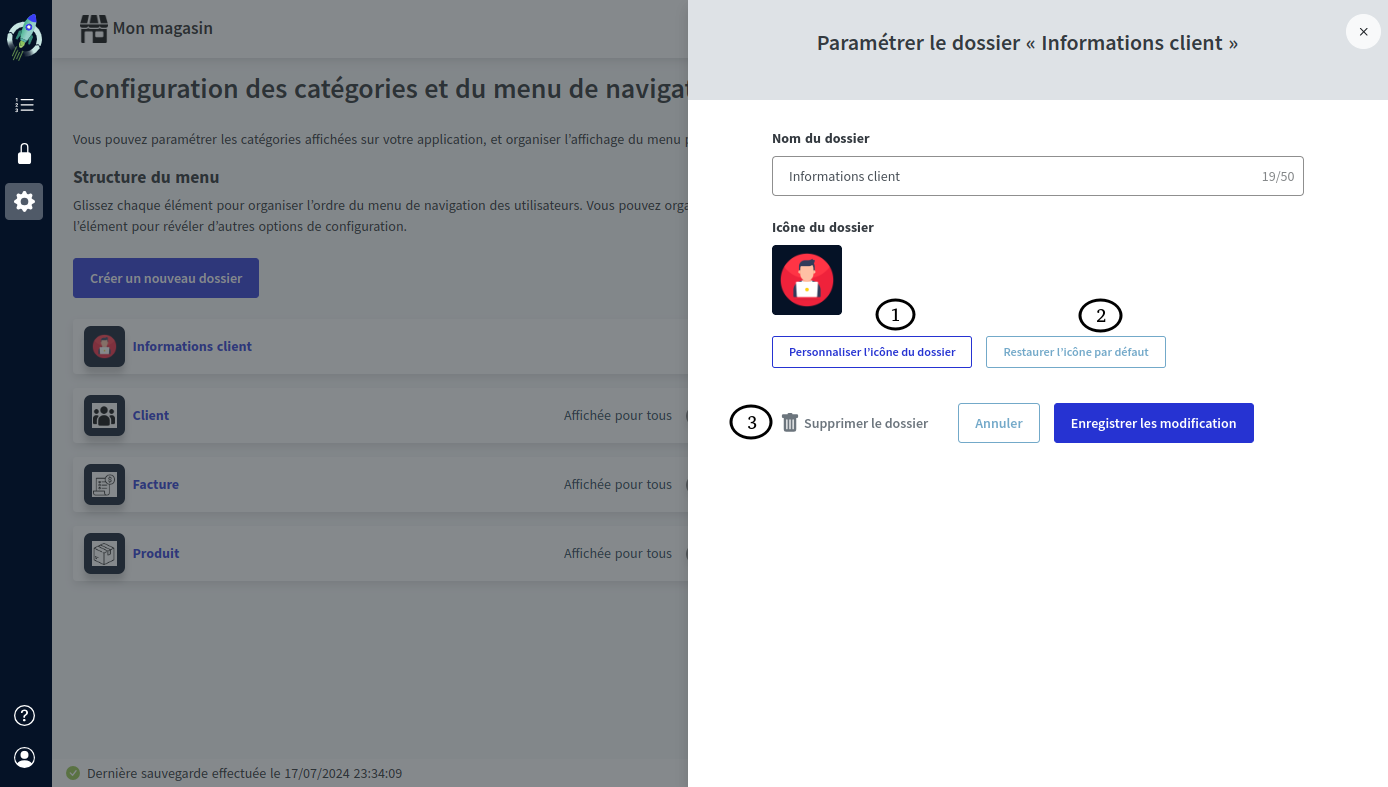The height and width of the screenshot is (787, 1388).
Task: Click Restaurer l'icône par défaut
Action: pyautogui.click(x=1076, y=351)
